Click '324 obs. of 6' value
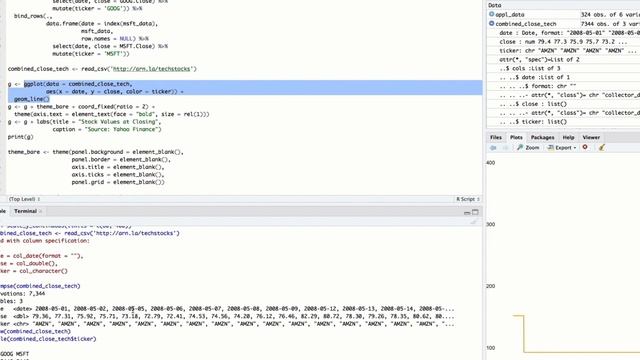The height and width of the screenshot is (360, 640). (610, 15)
